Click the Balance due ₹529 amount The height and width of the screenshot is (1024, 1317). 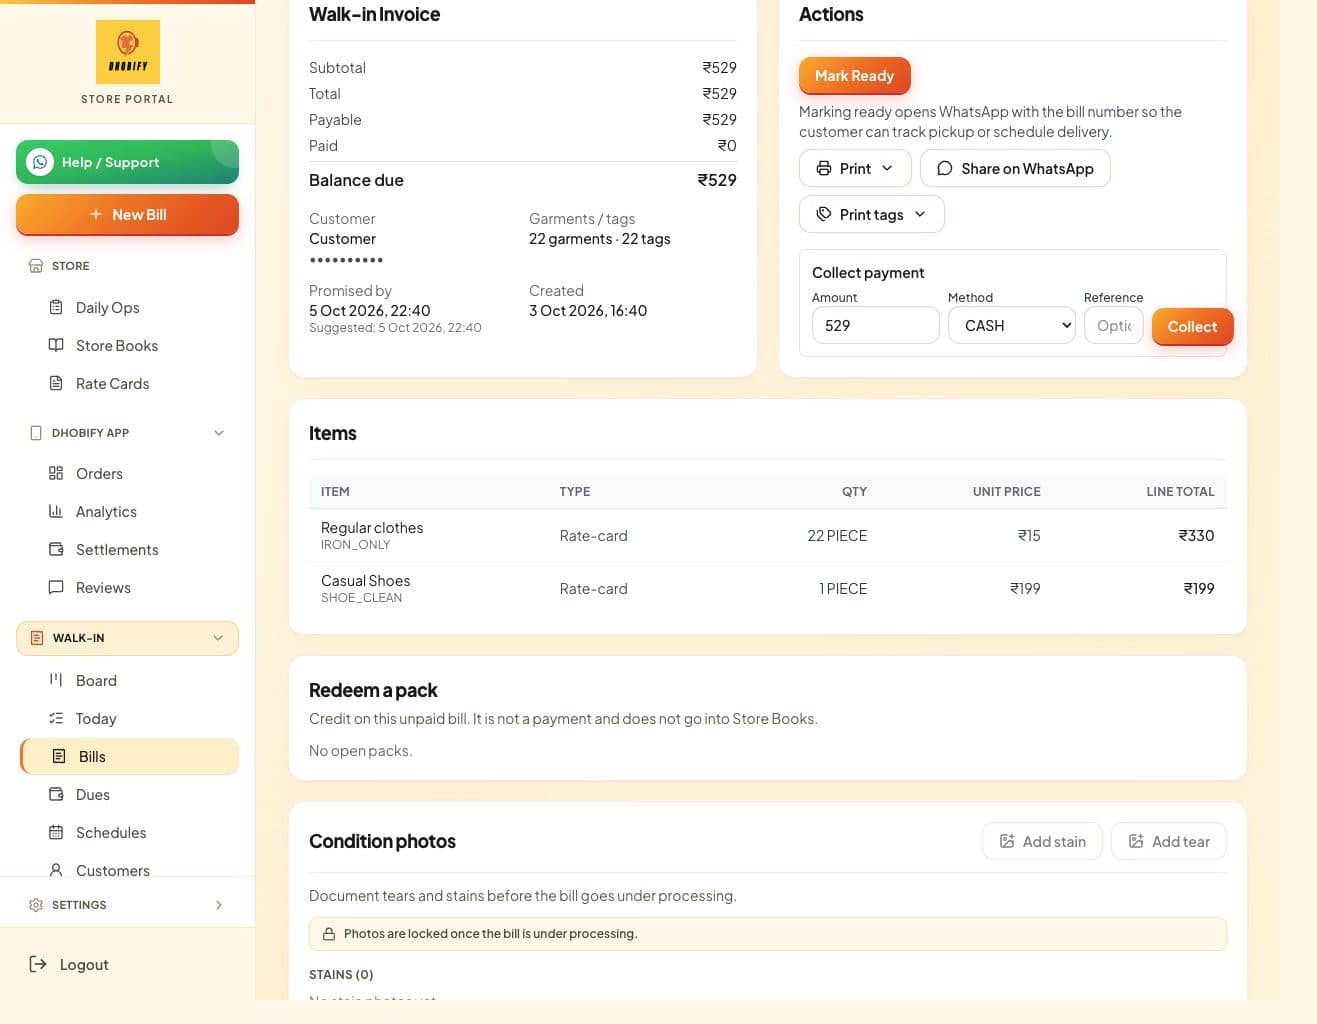click(717, 180)
